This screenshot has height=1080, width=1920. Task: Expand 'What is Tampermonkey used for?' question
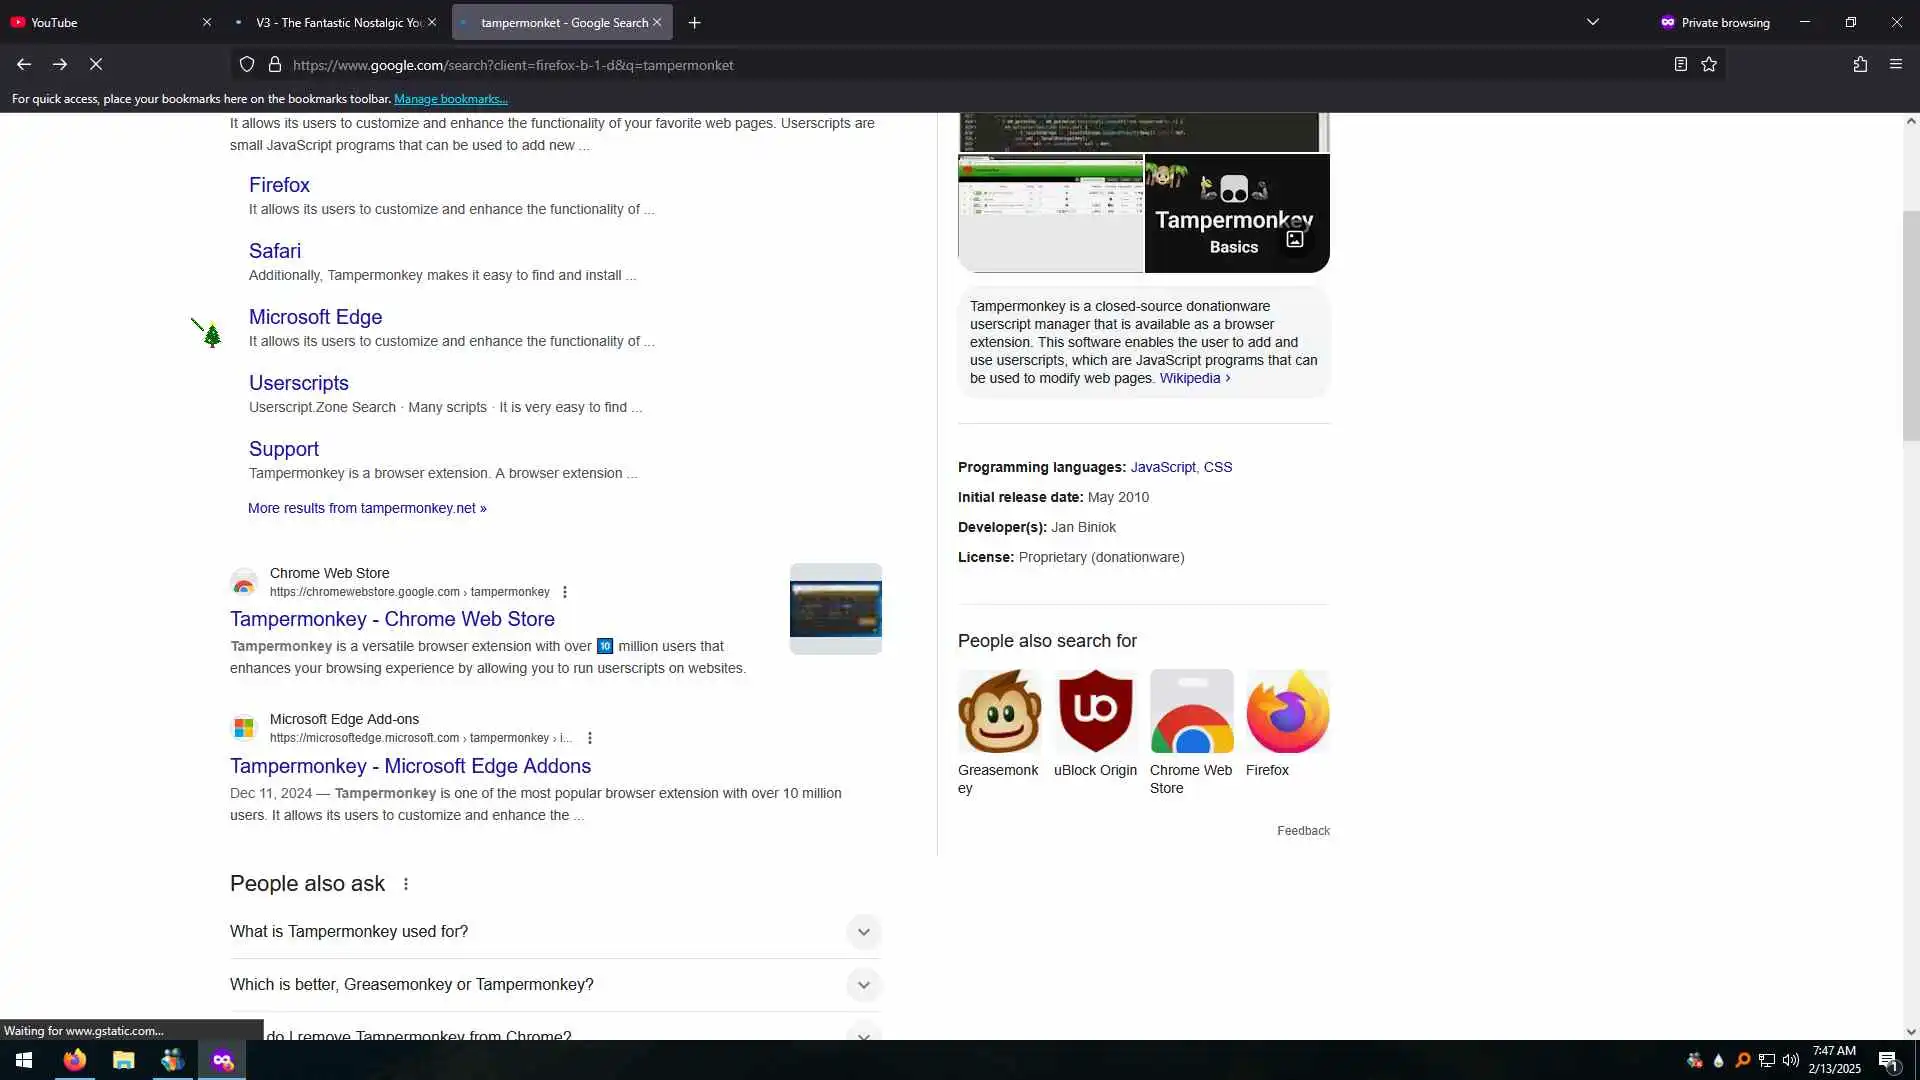(863, 932)
